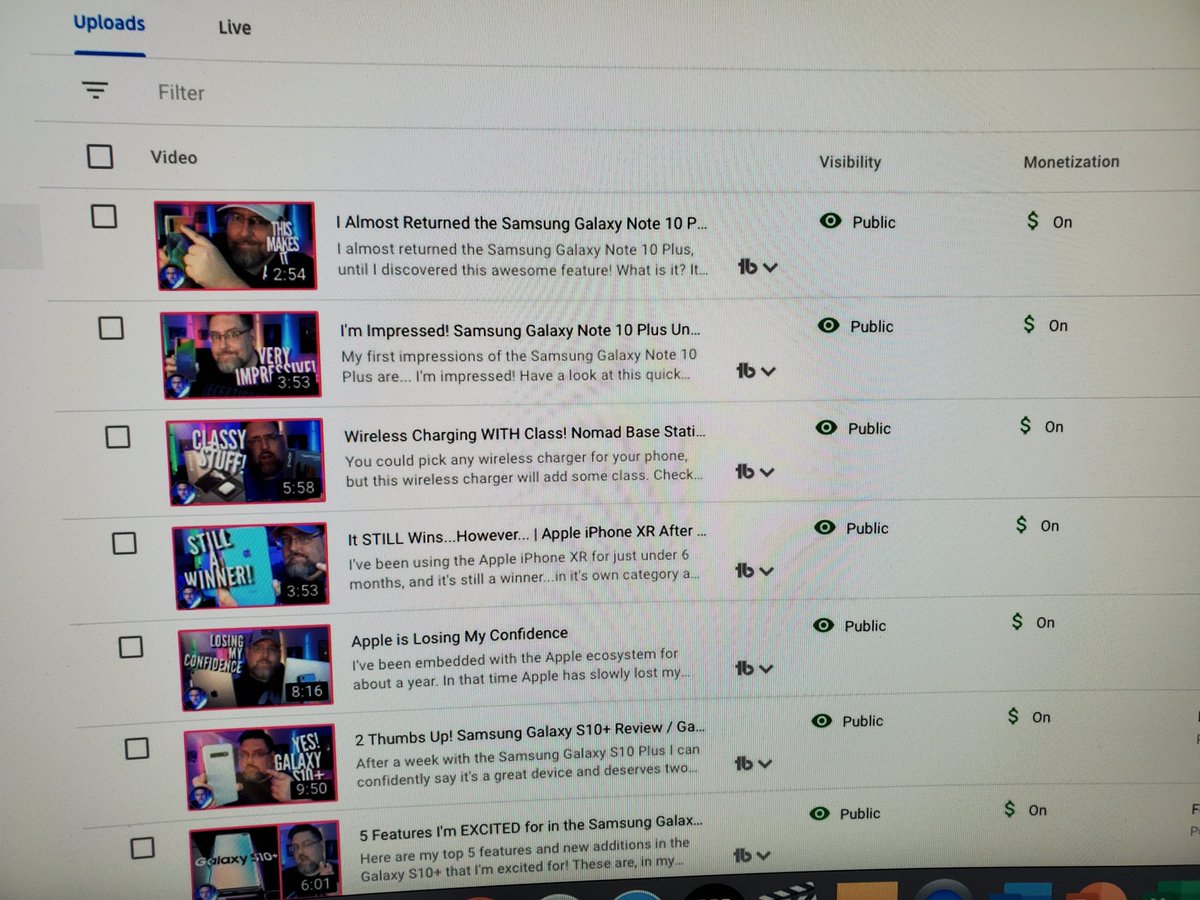Focus the Filter input field

181,93
